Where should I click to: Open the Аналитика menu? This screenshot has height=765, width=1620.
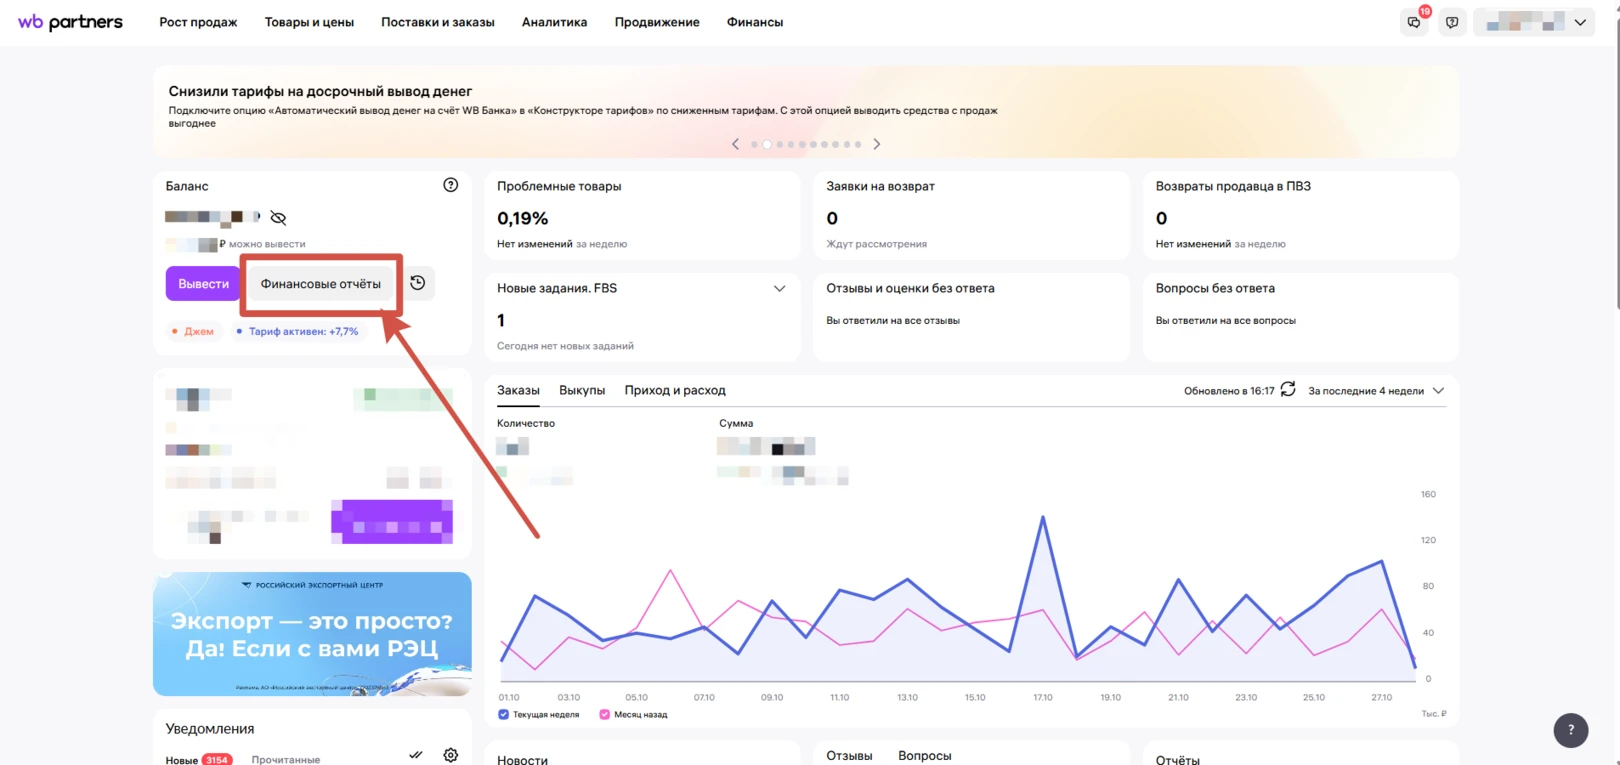[554, 22]
